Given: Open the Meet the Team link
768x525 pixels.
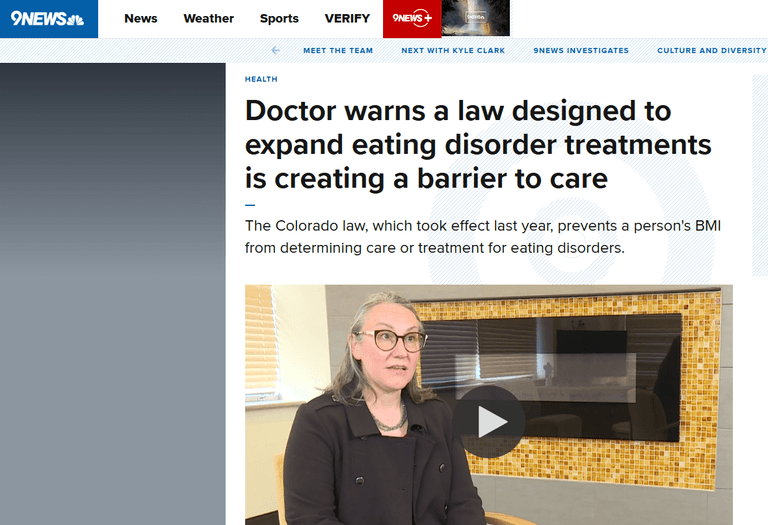Looking at the screenshot, I should click(x=338, y=50).
